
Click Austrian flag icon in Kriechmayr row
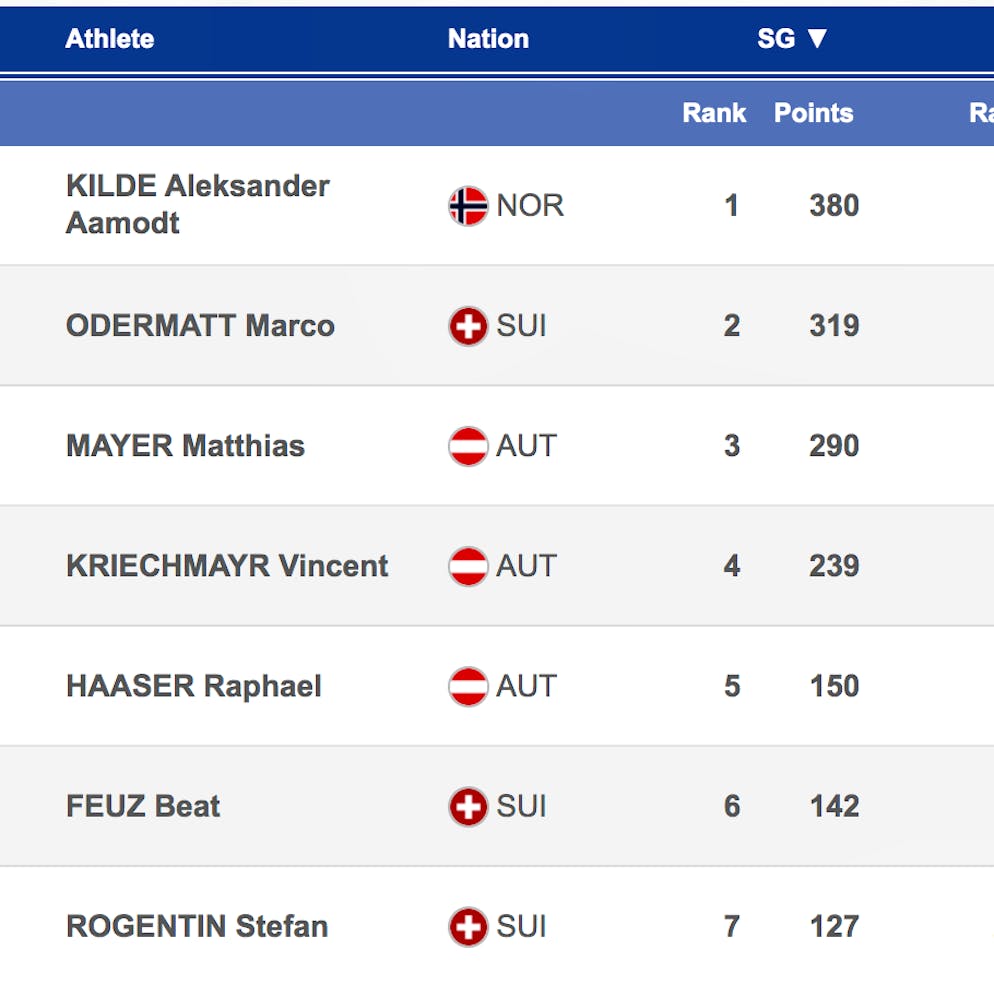pyautogui.click(x=468, y=566)
